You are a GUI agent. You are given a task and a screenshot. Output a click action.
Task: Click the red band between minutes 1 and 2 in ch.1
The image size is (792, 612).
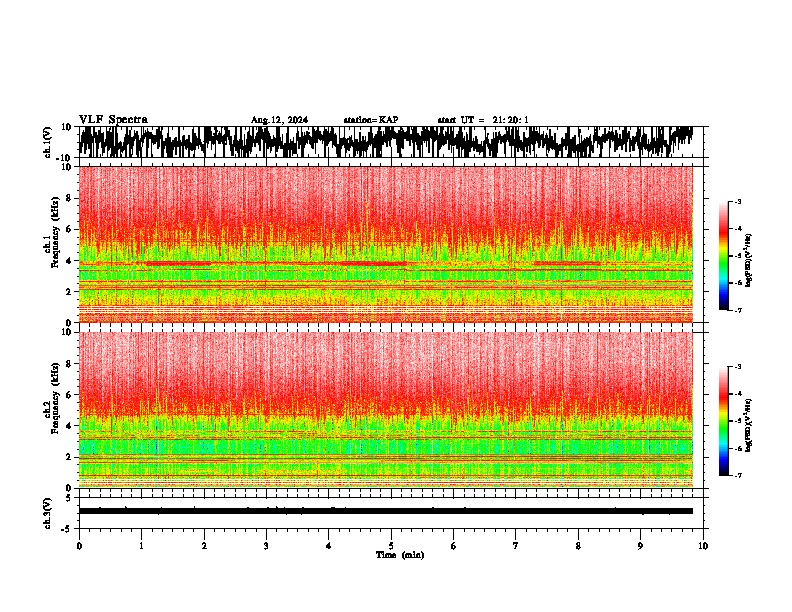(178, 264)
